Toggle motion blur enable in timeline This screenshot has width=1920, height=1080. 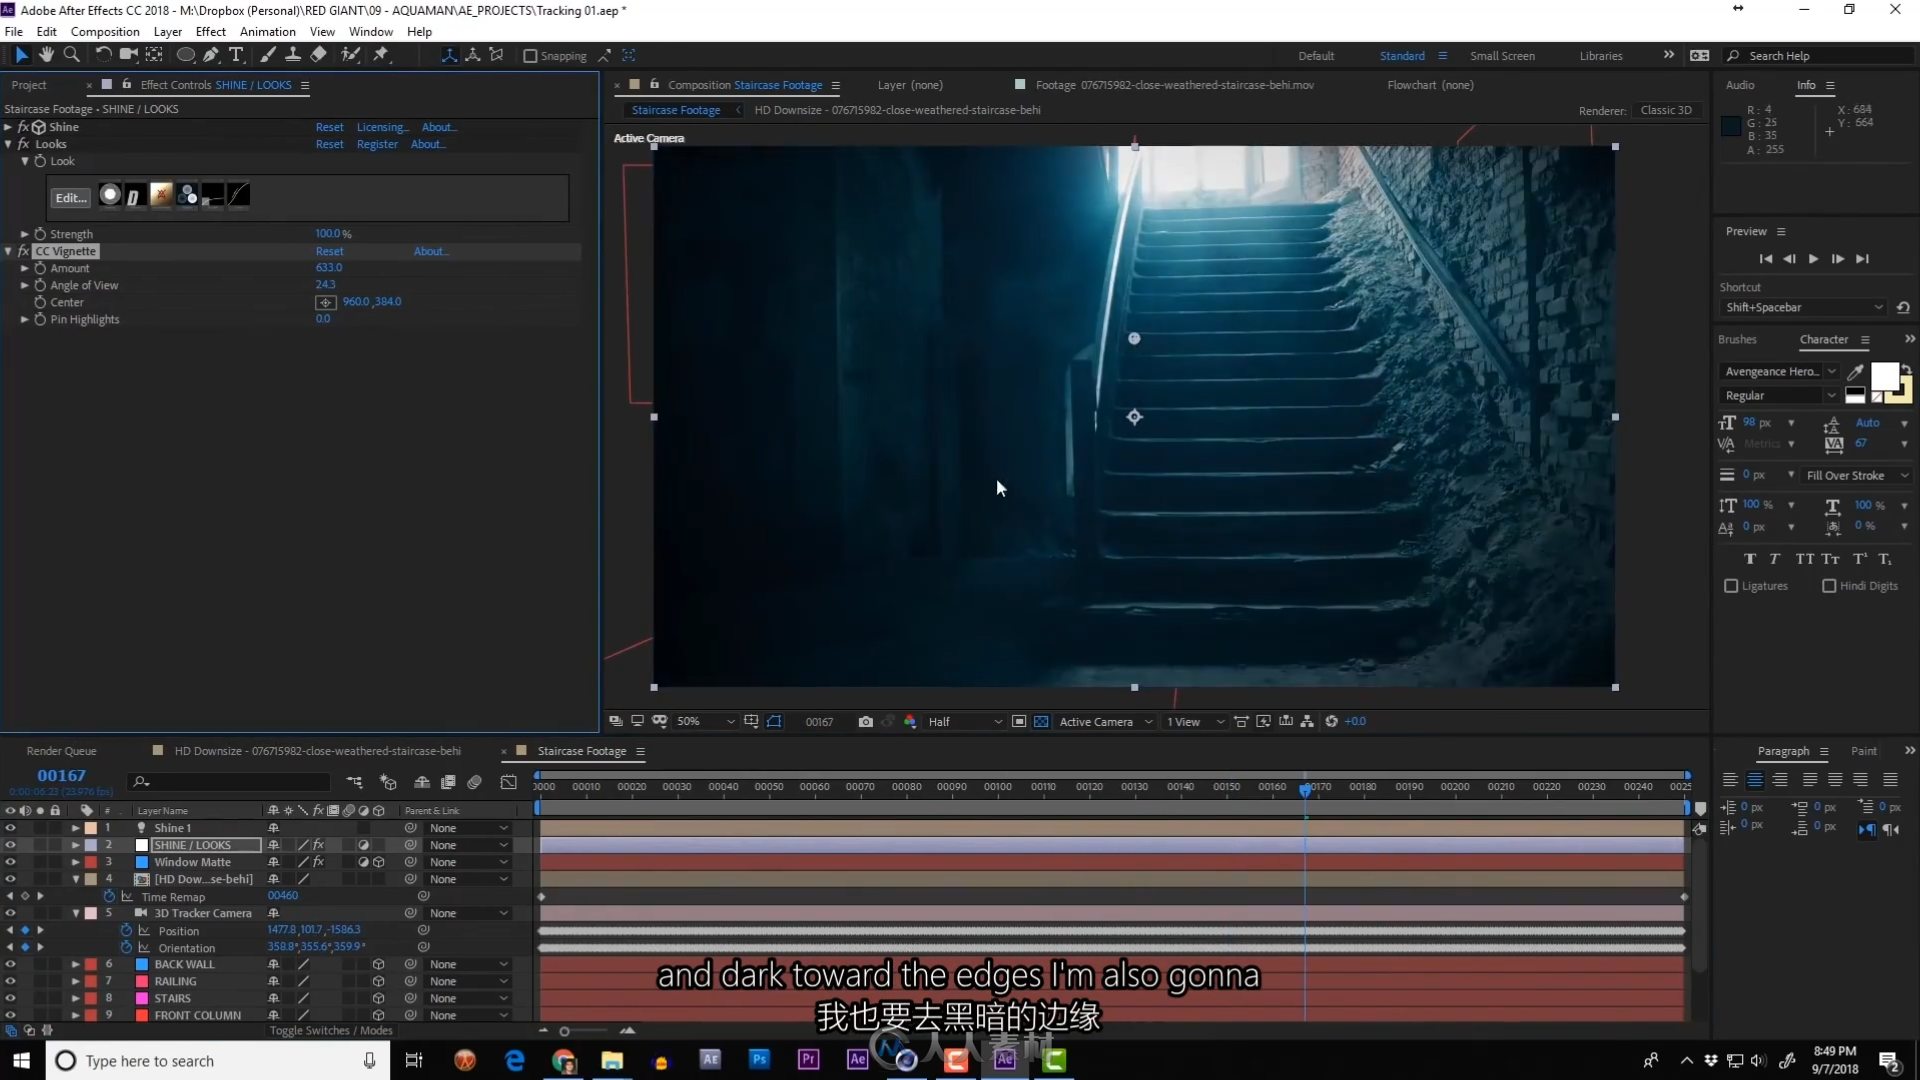pyautogui.click(x=475, y=782)
